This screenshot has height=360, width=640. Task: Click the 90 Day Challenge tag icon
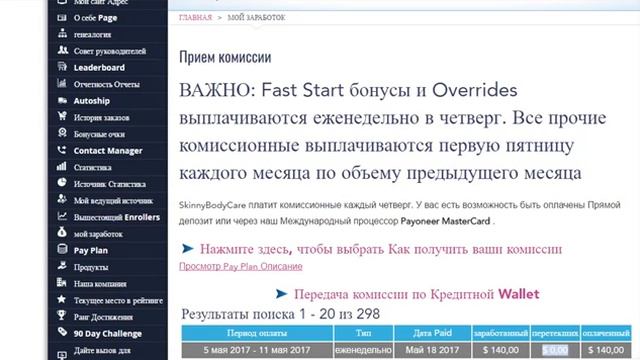coord(62,332)
